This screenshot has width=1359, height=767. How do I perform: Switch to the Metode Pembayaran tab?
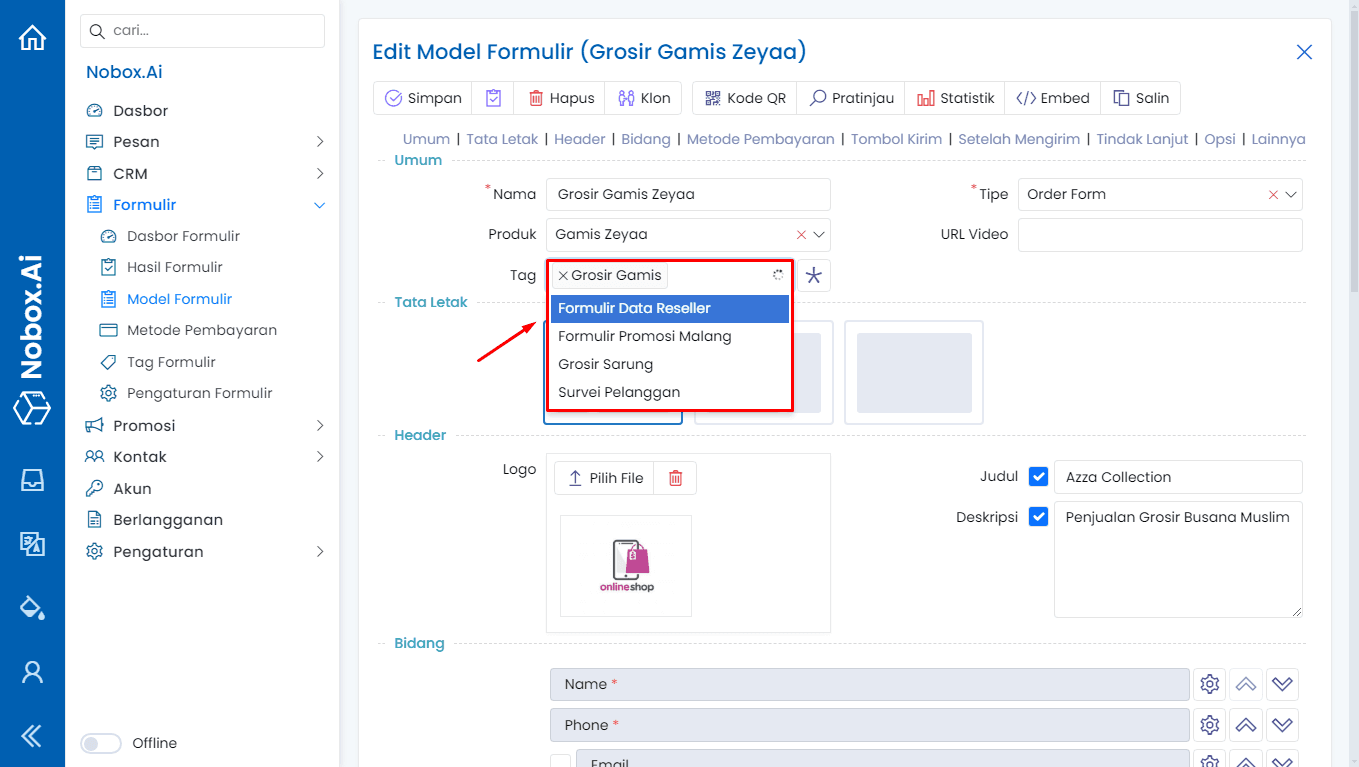click(x=760, y=139)
